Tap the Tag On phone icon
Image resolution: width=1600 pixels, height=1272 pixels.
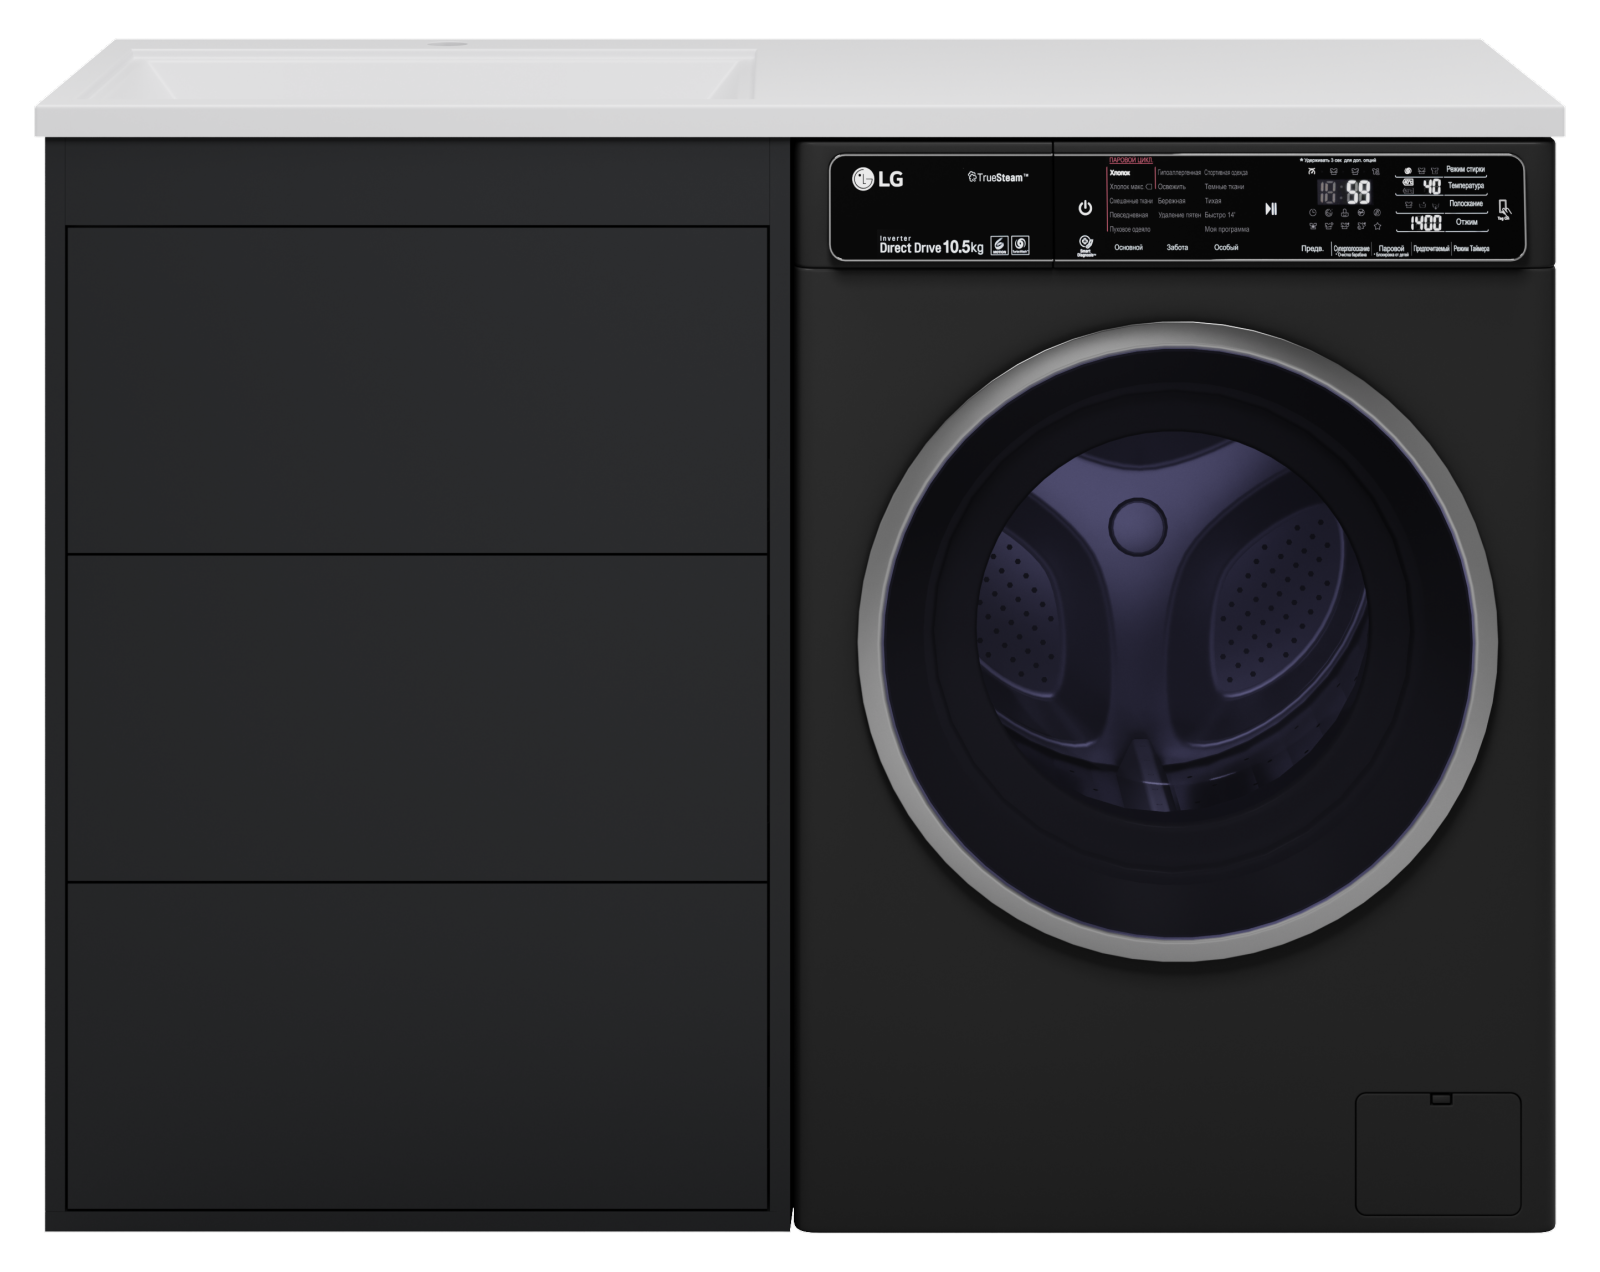pos(1504,209)
